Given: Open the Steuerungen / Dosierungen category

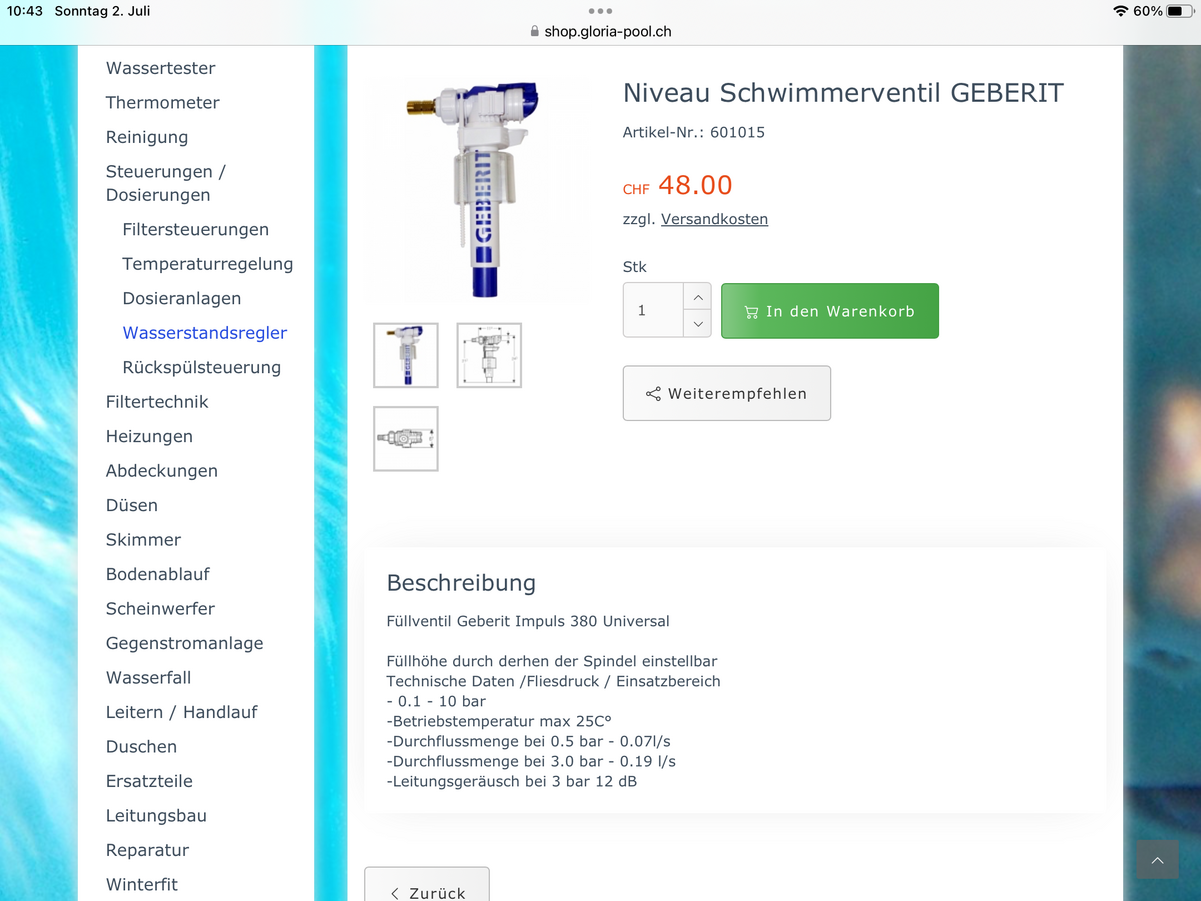Looking at the screenshot, I should [166, 183].
